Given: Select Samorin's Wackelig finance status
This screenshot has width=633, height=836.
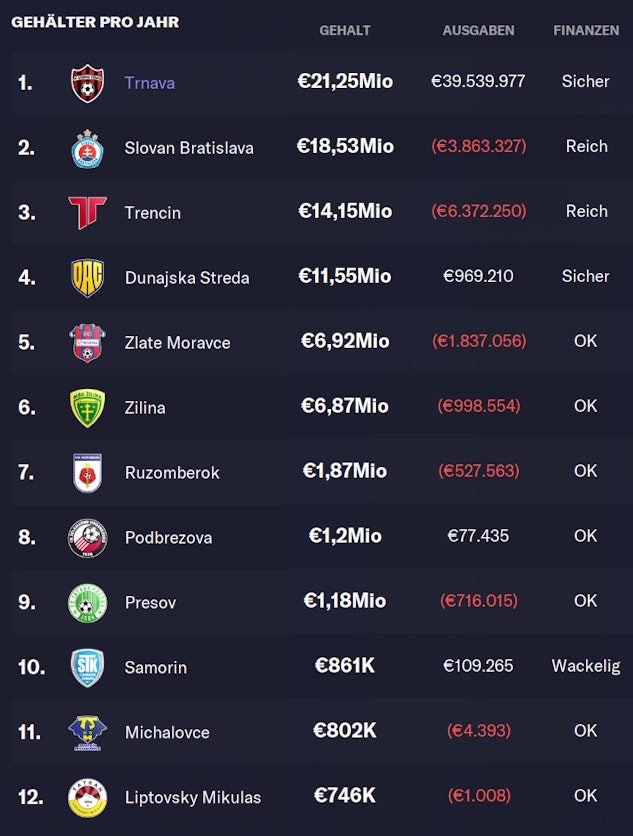Looking at the screenshot, I should 586,666.
